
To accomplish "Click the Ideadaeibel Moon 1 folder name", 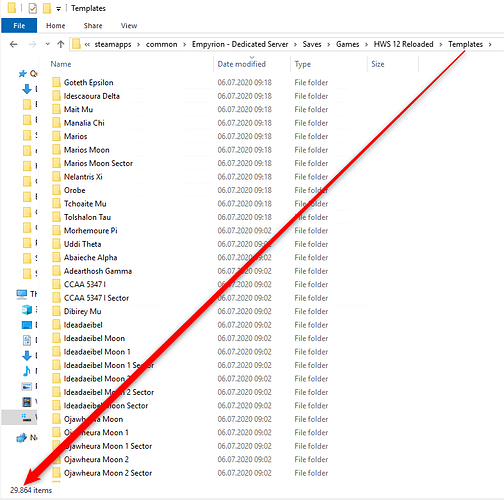I will tap(97, 352).
